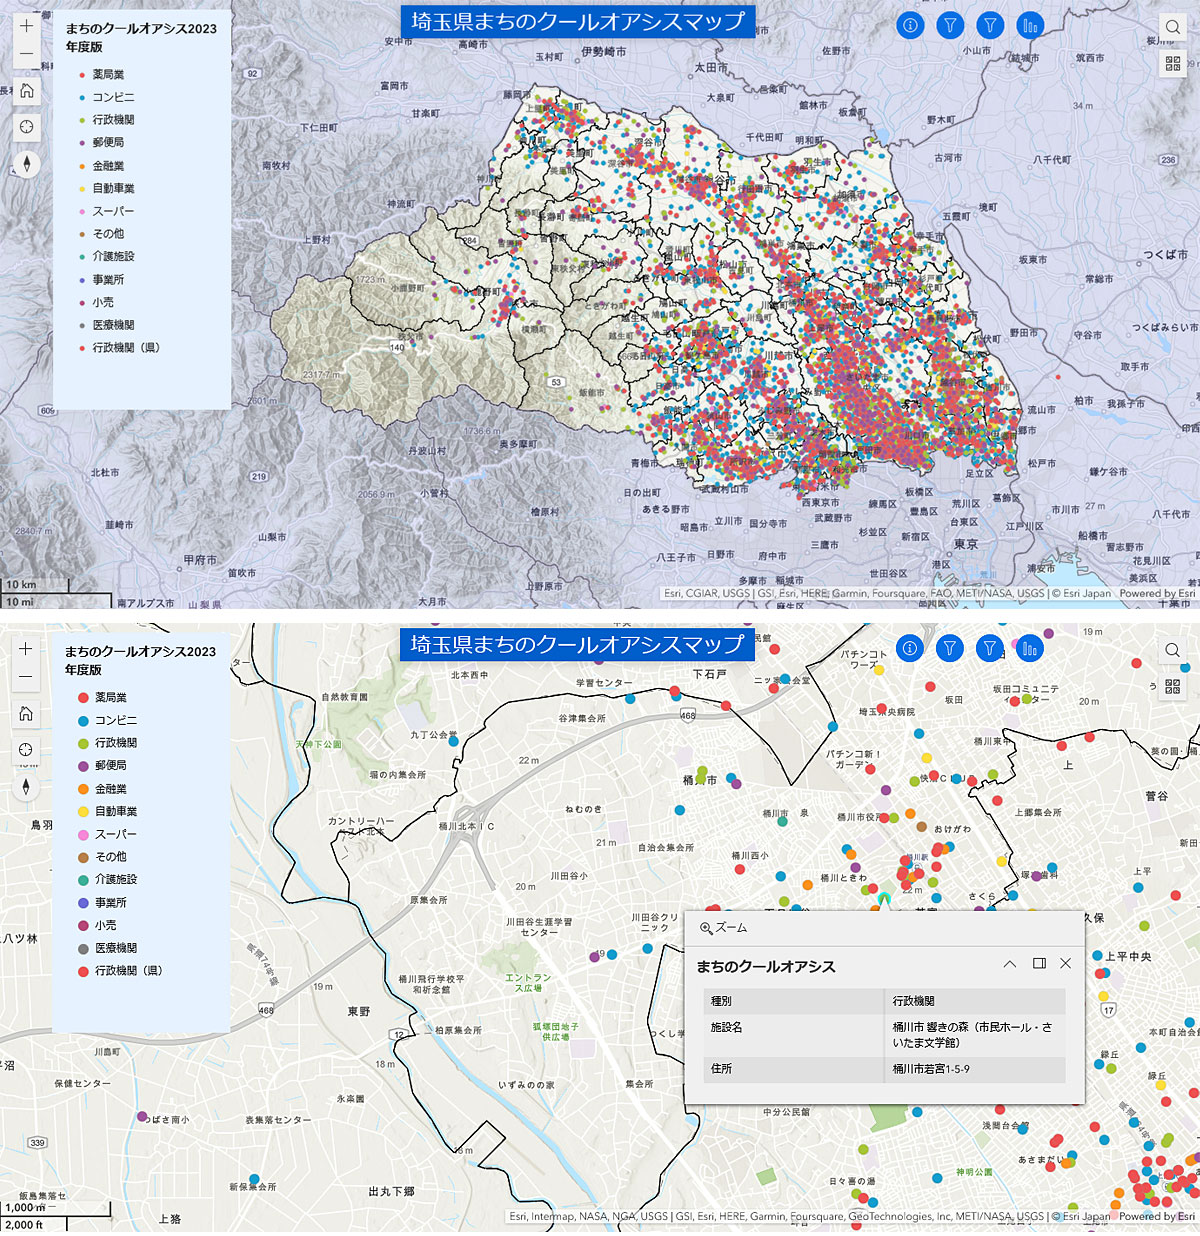Zoom out on the lower map
1200x1236 pixels.
(x=26, y=677)
